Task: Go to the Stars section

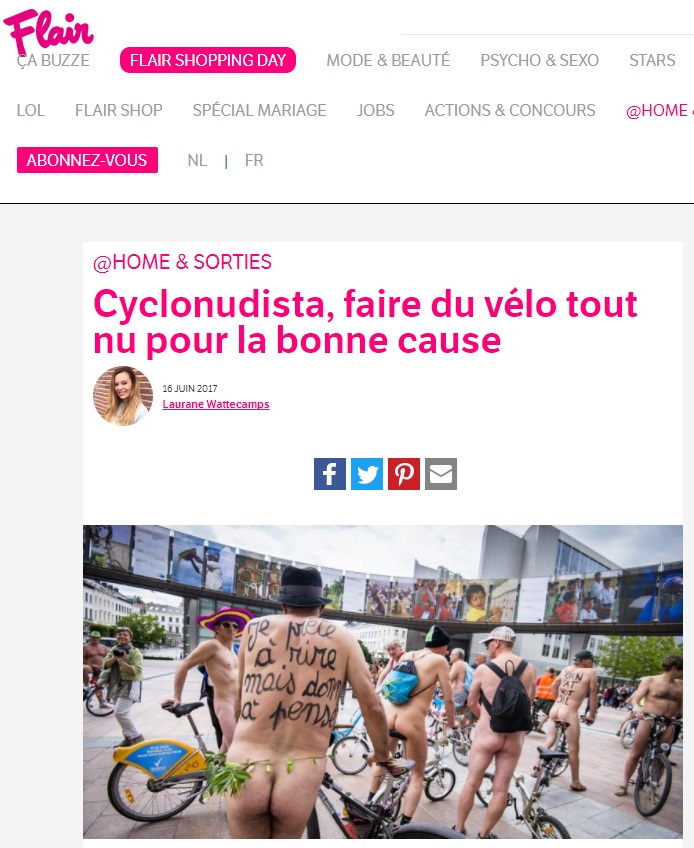Action: tap(652, 60)
